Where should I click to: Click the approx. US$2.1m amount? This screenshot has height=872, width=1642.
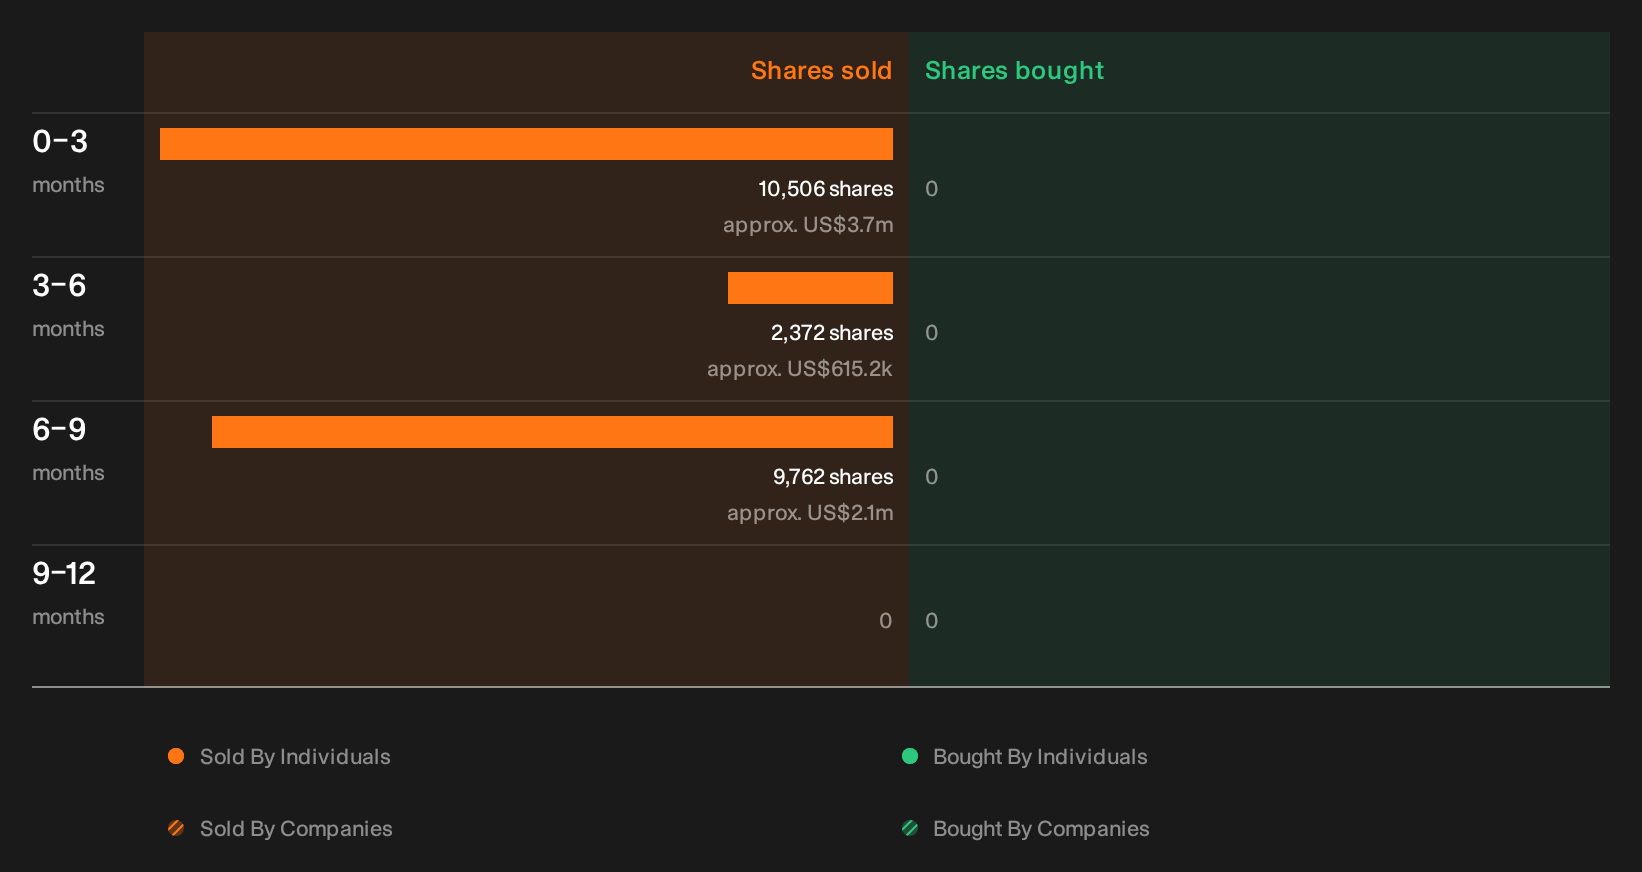click(810, 513)
